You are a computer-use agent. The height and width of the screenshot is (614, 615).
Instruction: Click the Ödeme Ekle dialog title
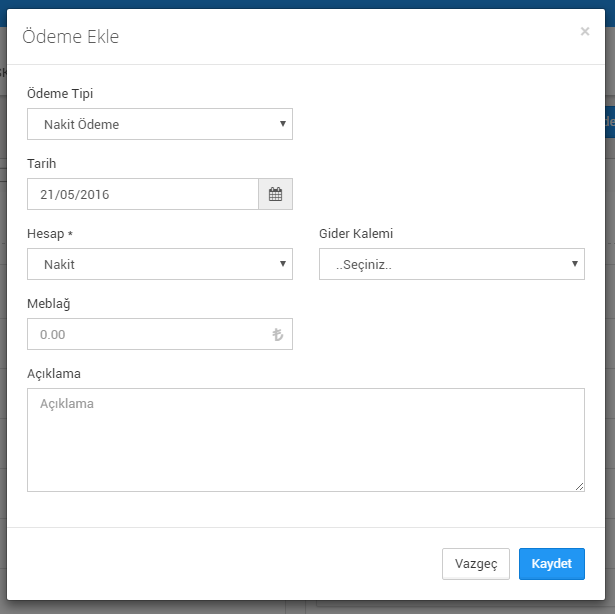click(x=71, y=36)
